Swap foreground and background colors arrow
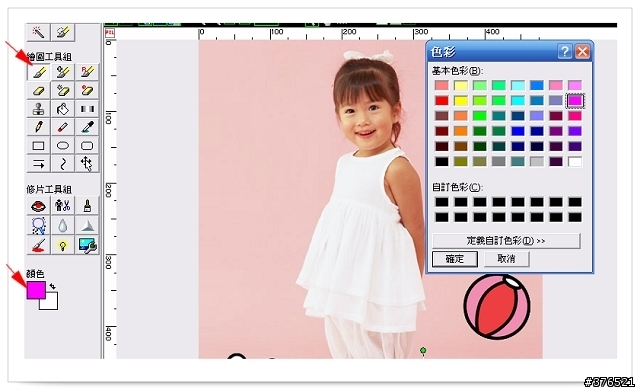This screenshot has height=390, width=640. (x=53, y=286)
